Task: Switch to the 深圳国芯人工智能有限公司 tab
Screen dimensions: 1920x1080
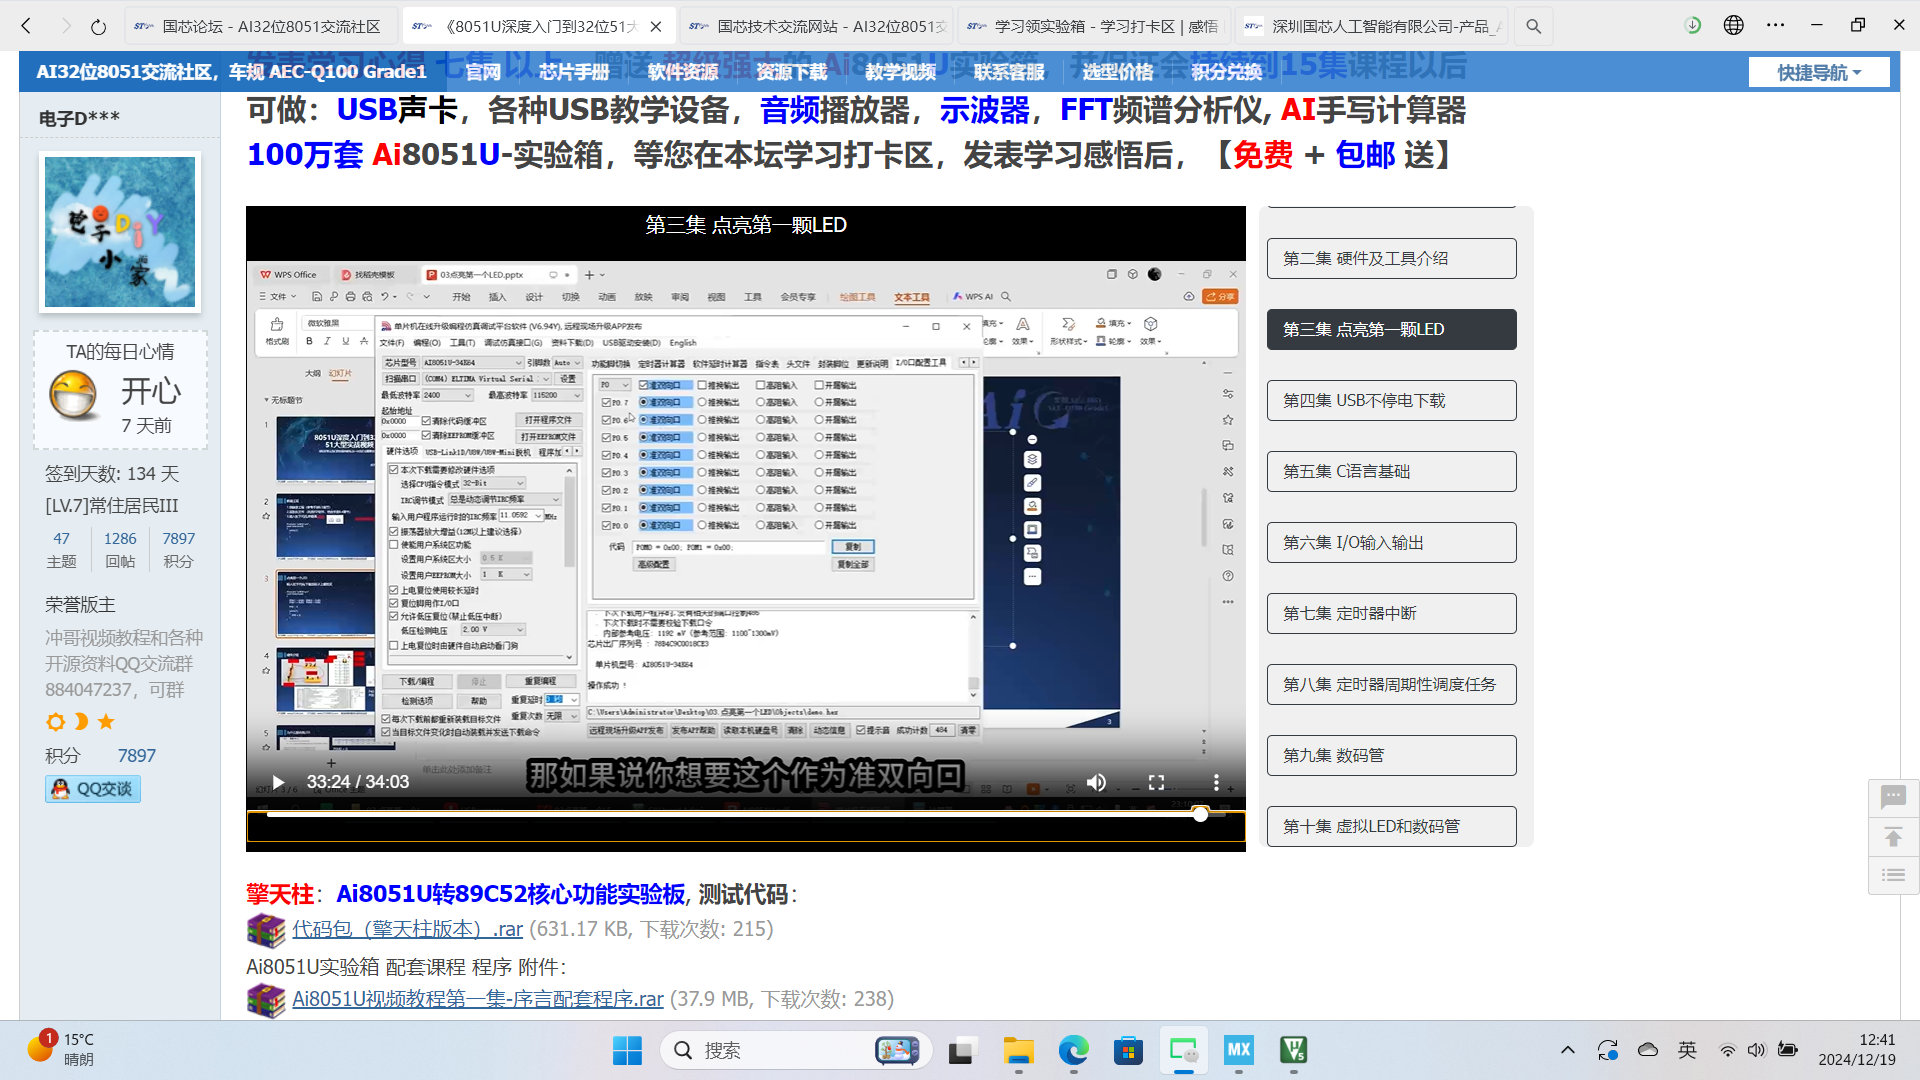Action: click(1372, 27)
